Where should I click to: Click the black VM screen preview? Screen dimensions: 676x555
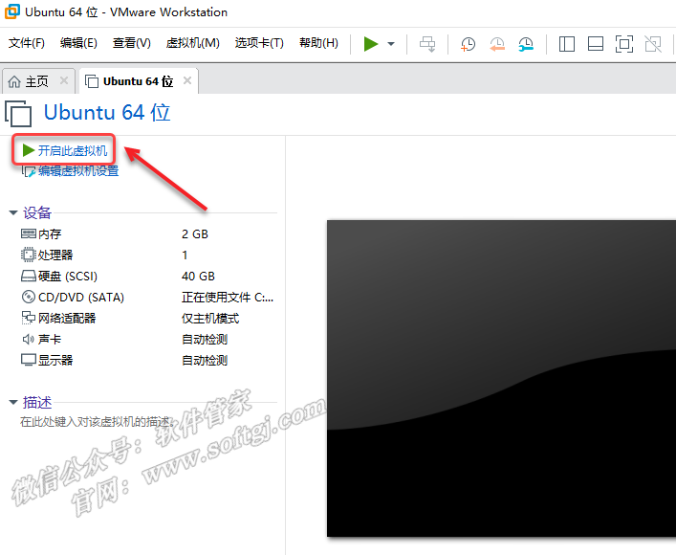[x=501, y=379]
